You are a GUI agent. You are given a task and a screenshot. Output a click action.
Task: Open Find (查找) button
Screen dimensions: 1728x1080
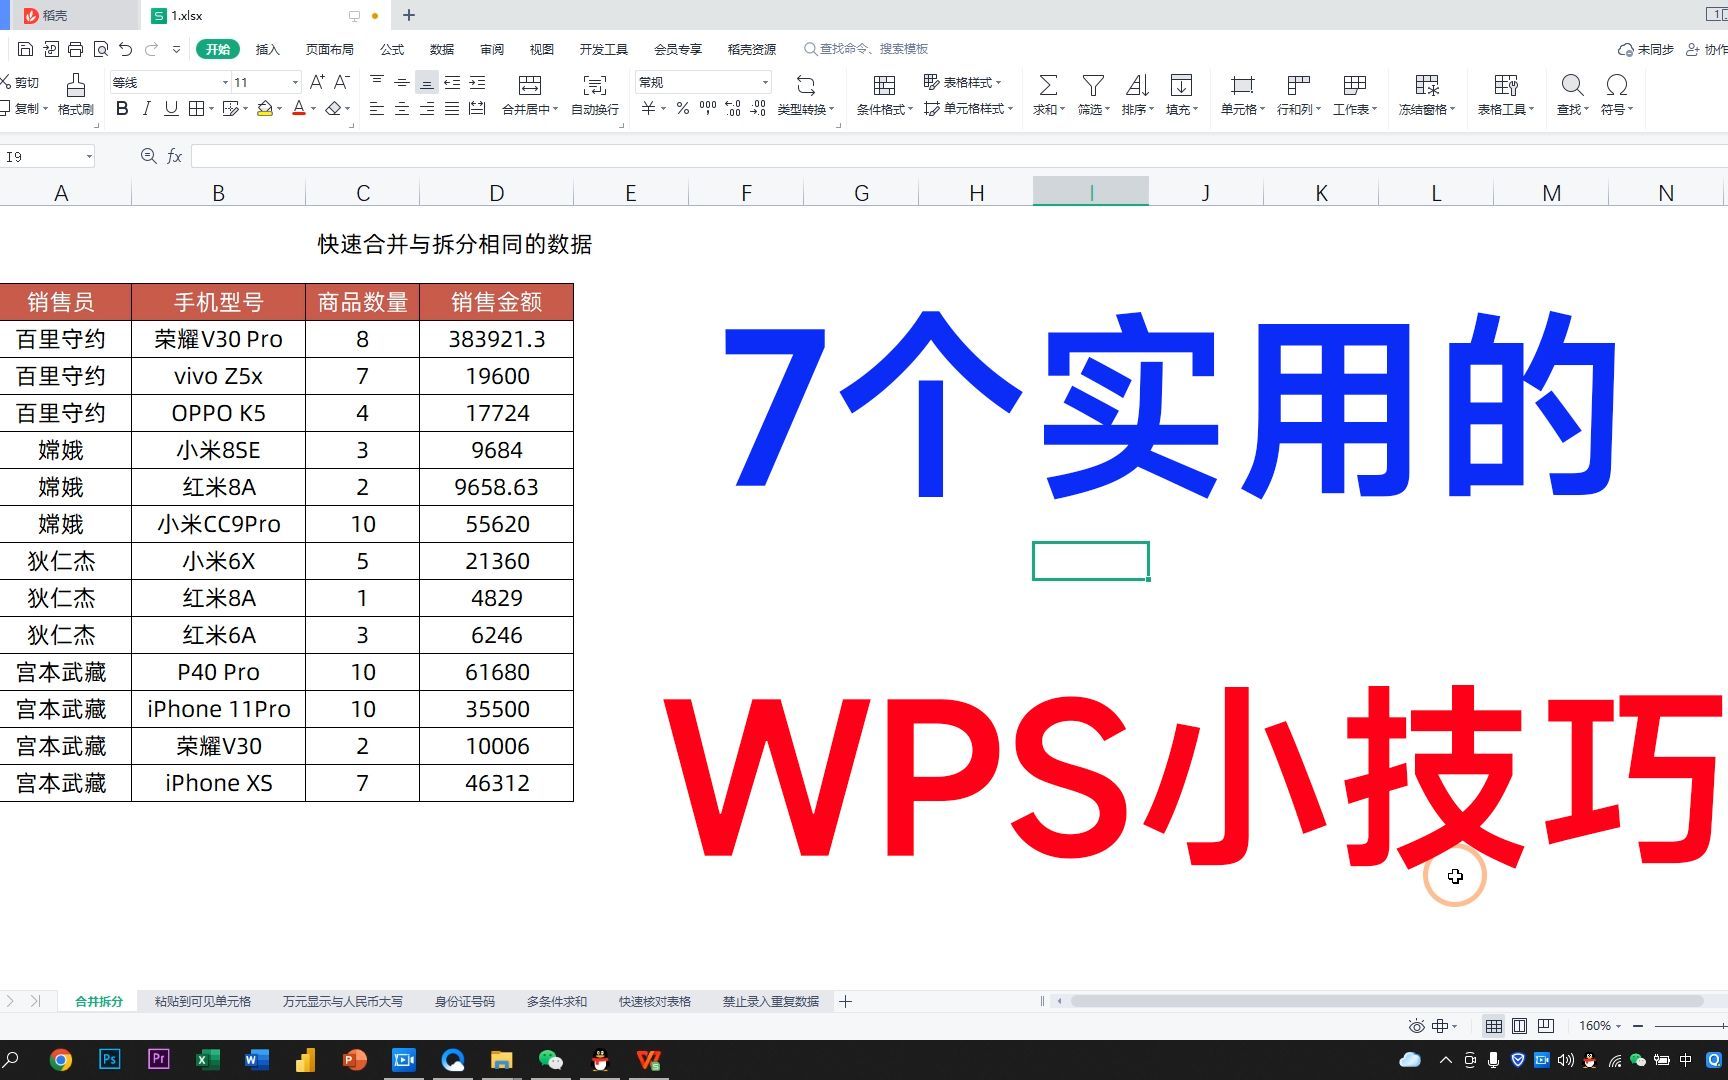(1572, 94)
